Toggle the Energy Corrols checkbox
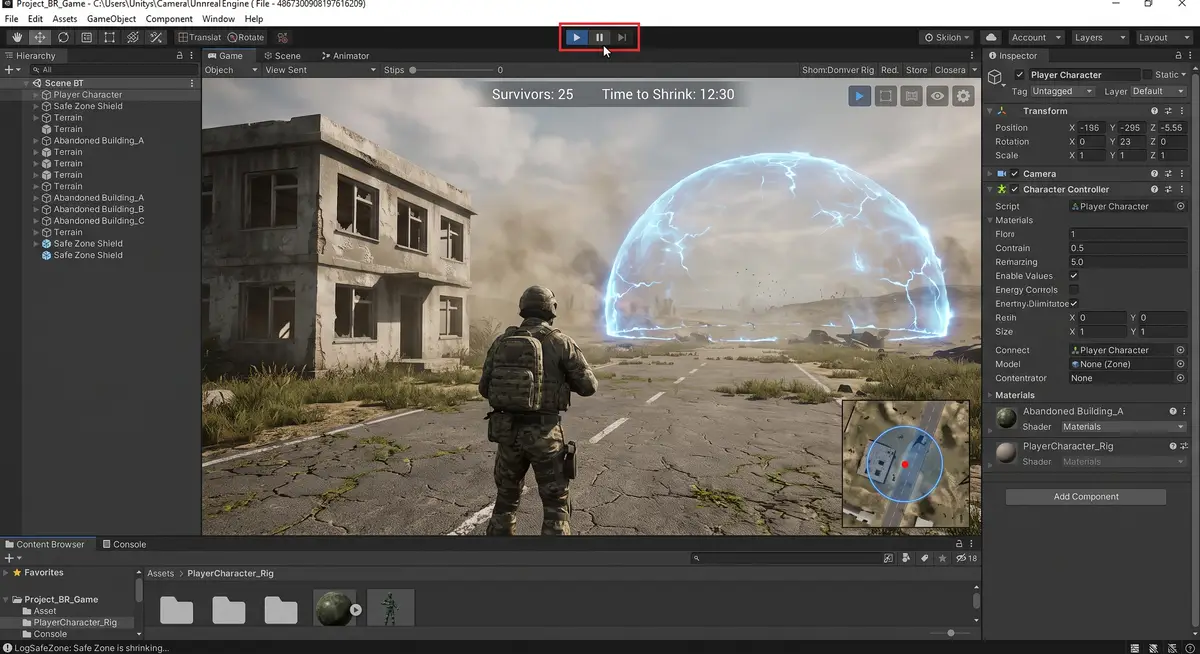The height and width of the screenshot is (654, 1200). point(1074,290)
